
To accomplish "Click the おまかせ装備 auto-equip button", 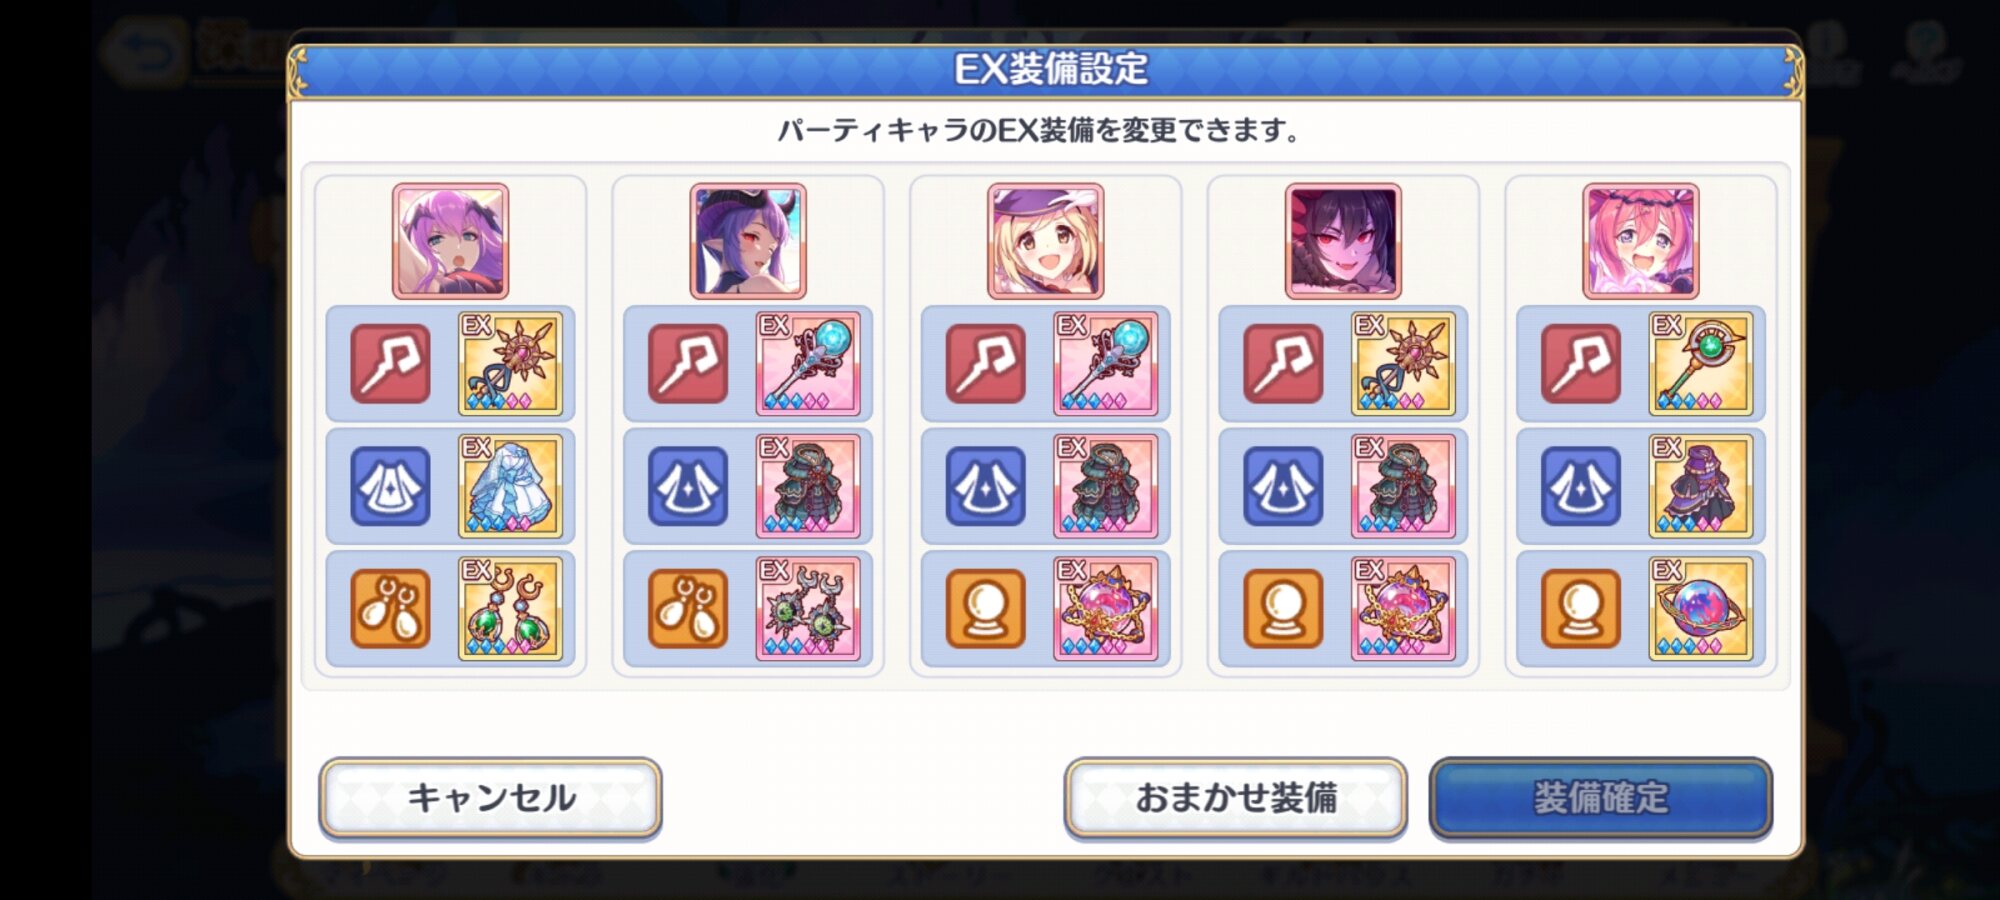I will coord(1235,797).
